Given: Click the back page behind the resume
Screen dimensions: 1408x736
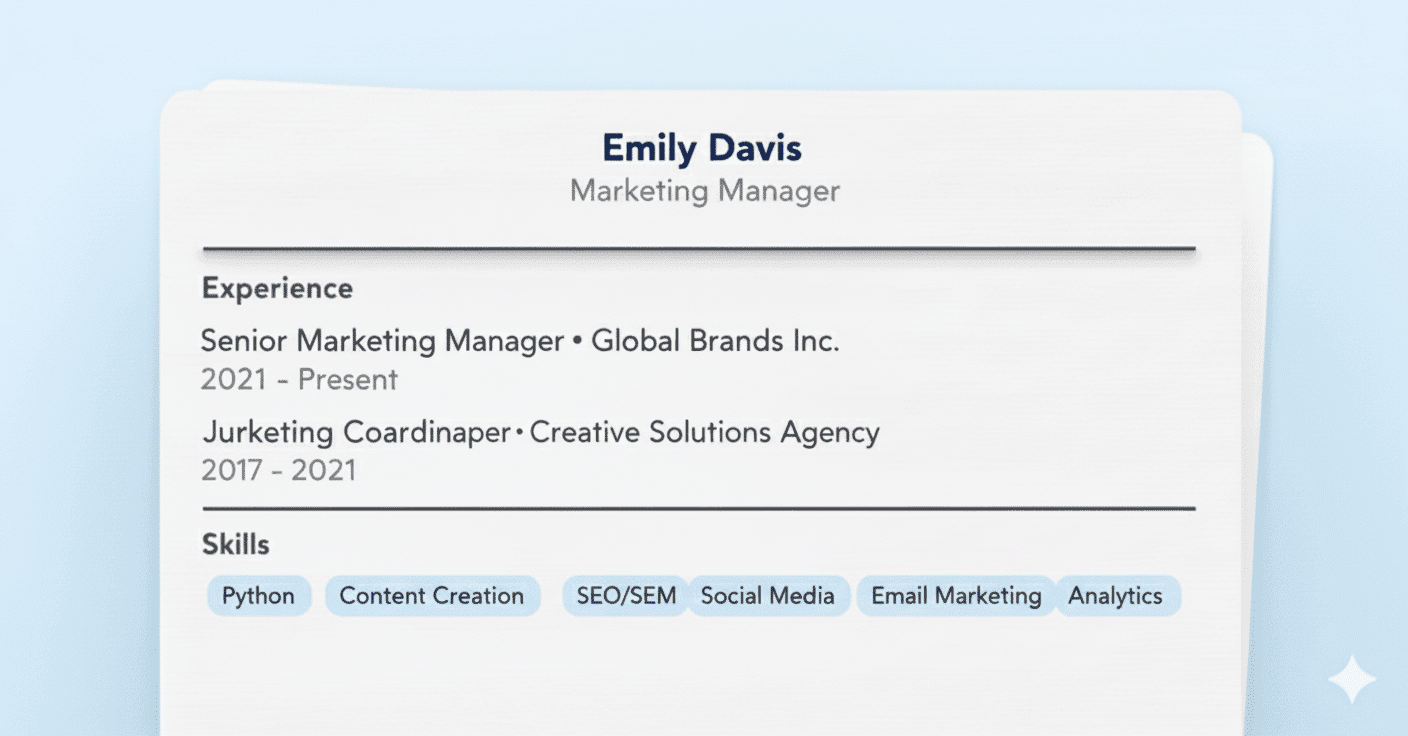Looking at the screenshot, I should [1257, 400].
